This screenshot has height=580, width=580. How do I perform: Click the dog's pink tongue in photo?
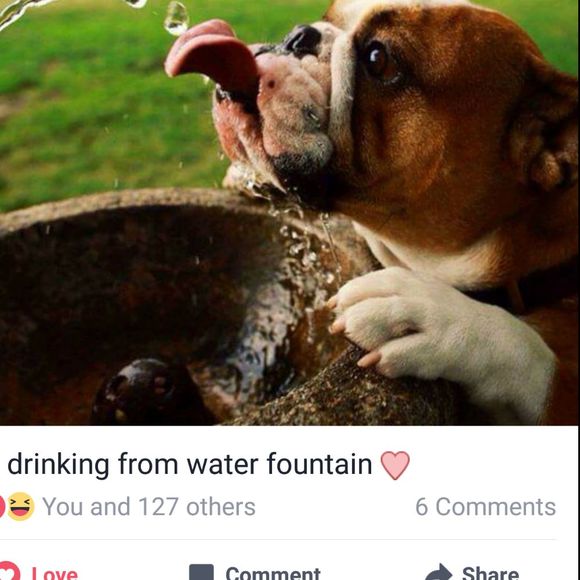(213, 57)
